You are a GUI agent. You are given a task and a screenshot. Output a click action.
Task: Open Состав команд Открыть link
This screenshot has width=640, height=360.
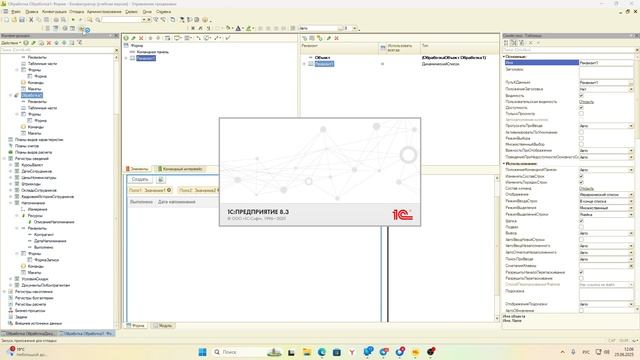pos(587,188)
